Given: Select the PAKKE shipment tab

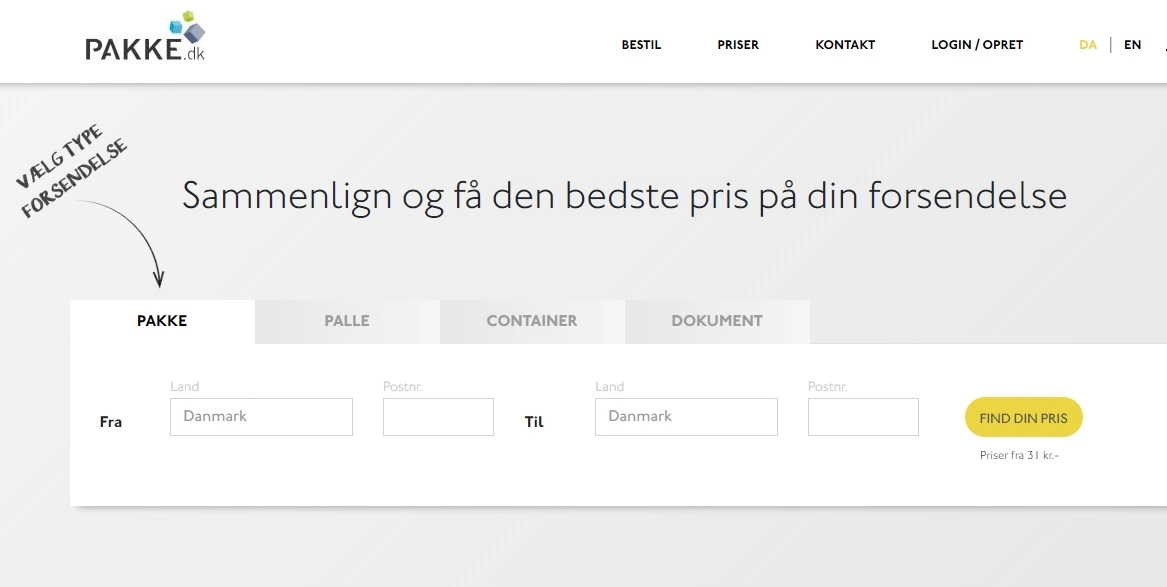Looking at the screenshot, I should click(162, 321).
